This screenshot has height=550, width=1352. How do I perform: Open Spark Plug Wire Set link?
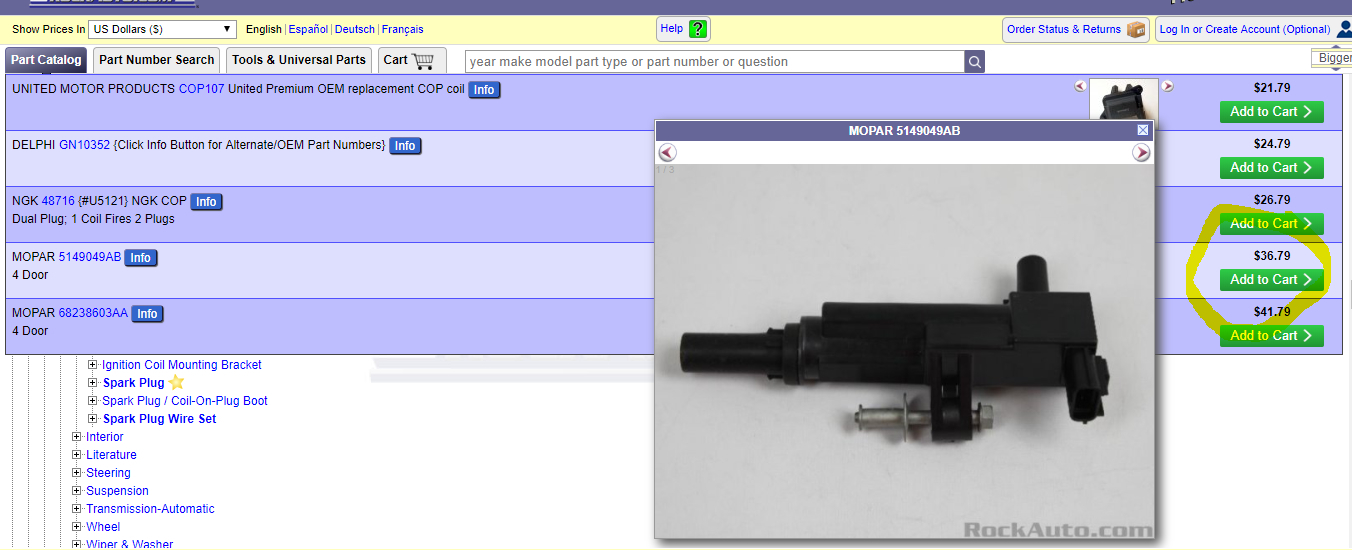[x=159, y=419]
